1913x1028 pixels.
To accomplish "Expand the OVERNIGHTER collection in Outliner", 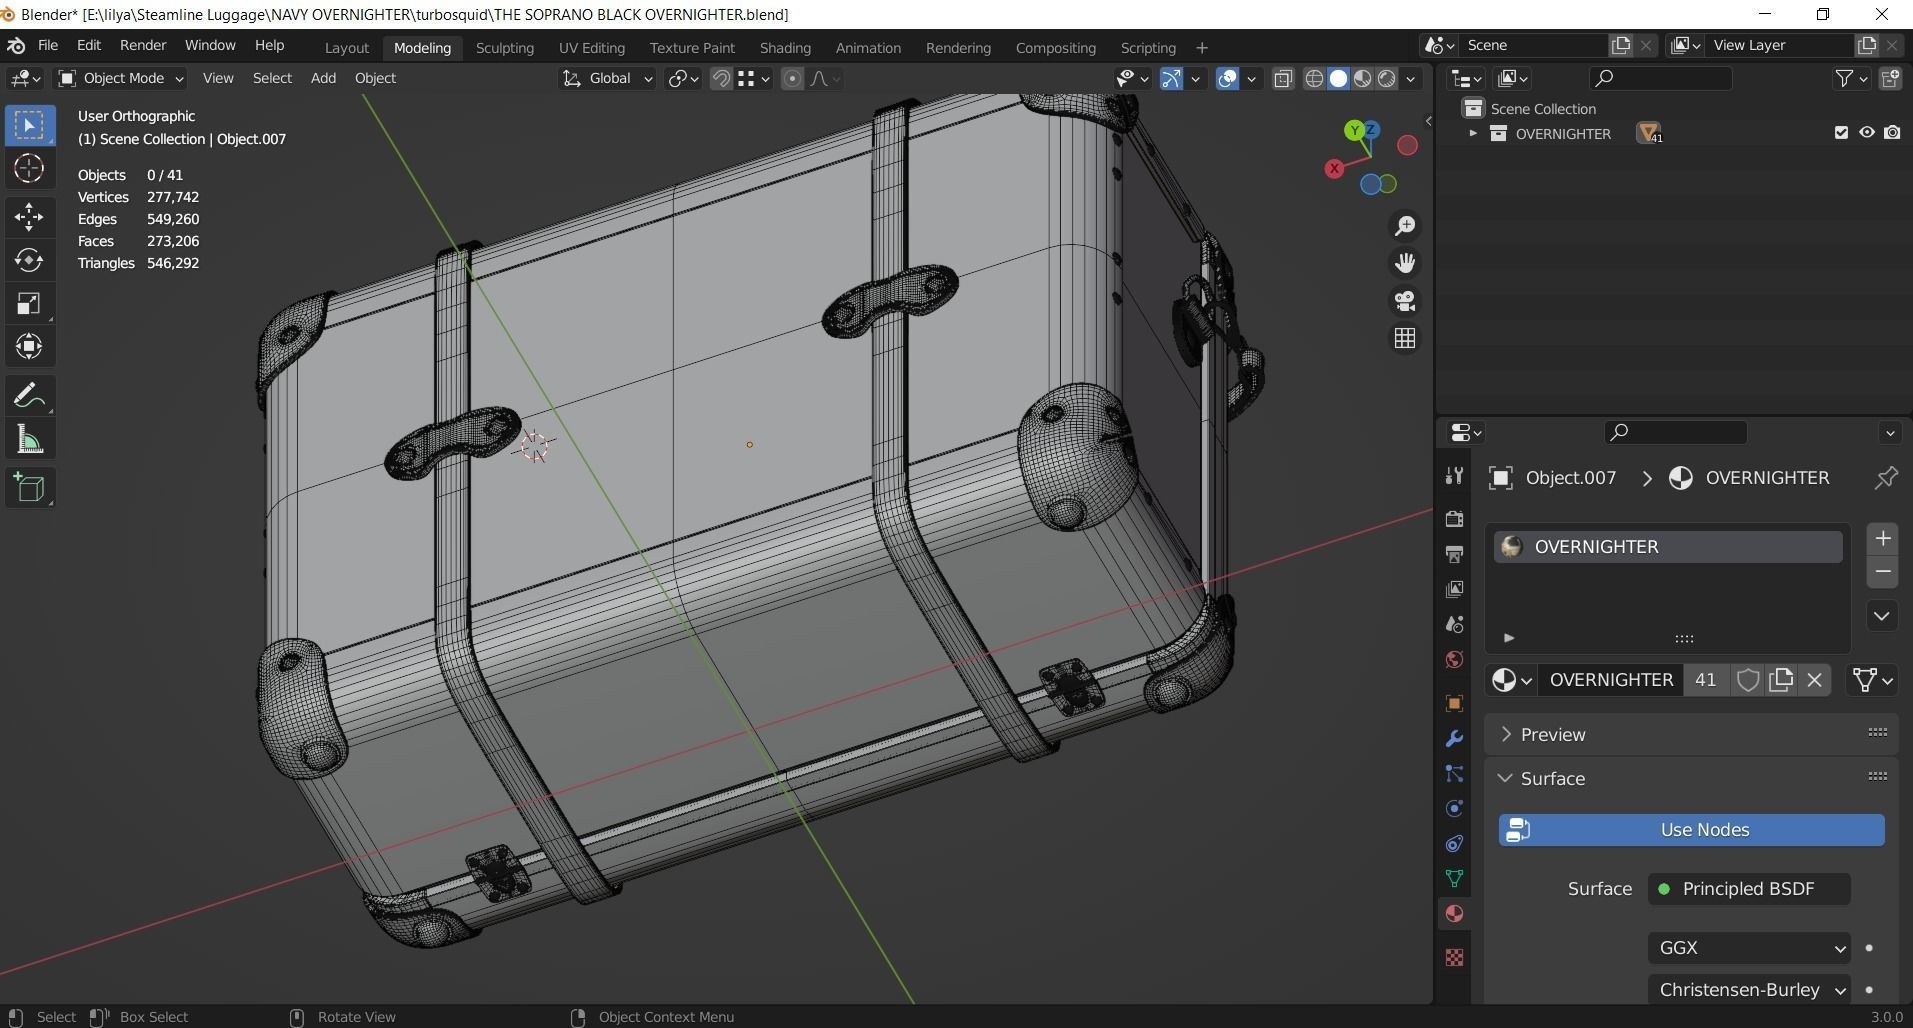I will coord(1472,133).
